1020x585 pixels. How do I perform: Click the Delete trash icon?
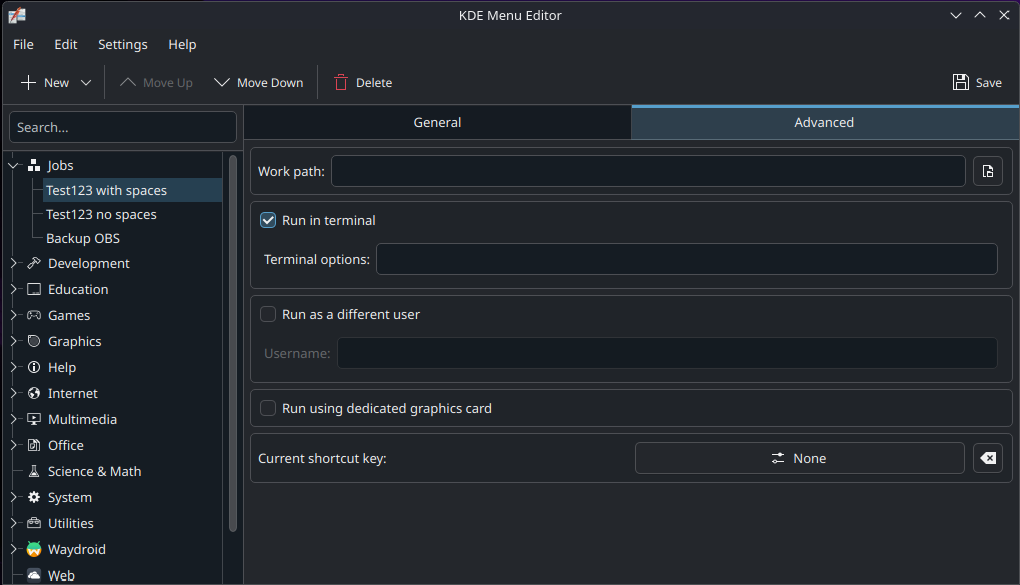(341, 83)
